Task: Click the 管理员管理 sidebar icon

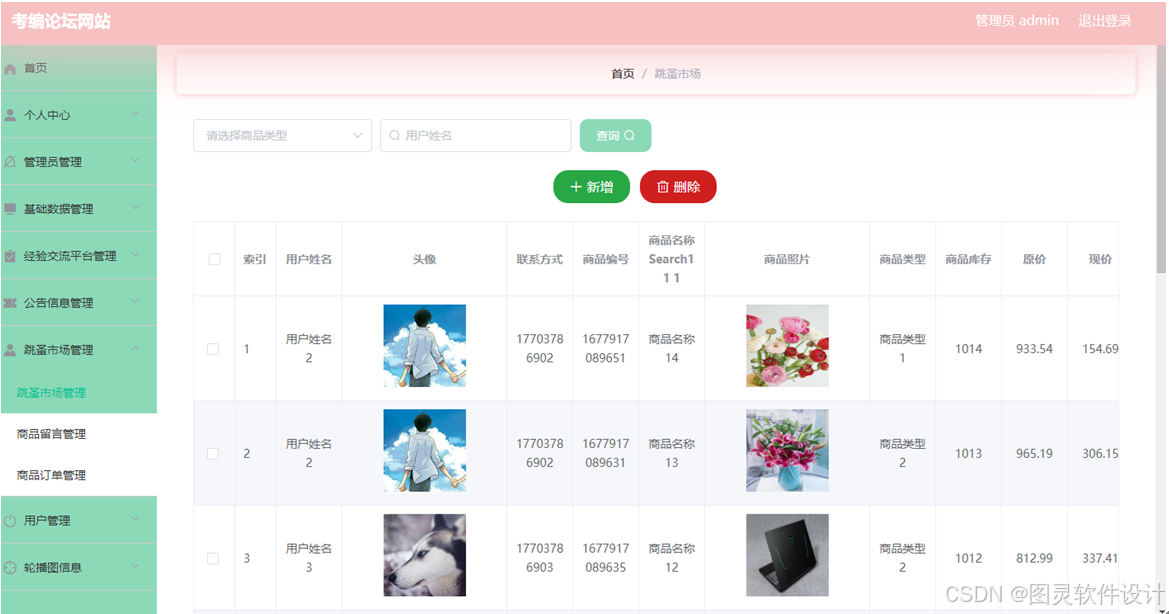Action: click(x=10, y=161)
